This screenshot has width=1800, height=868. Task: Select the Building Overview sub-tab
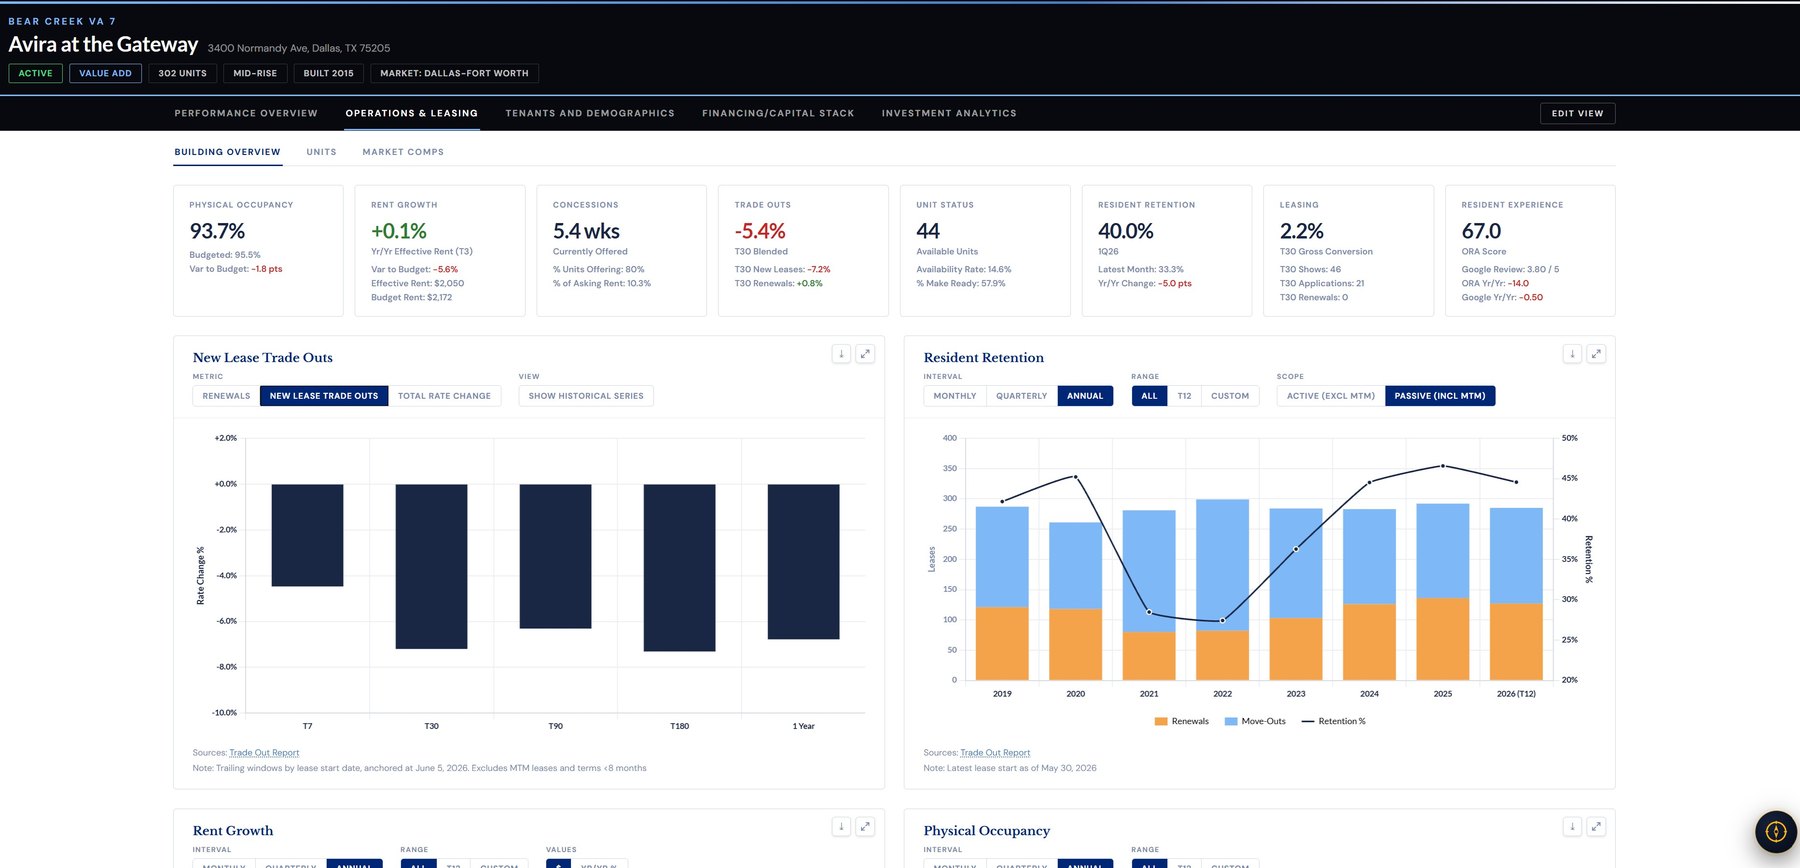[227, 152]
